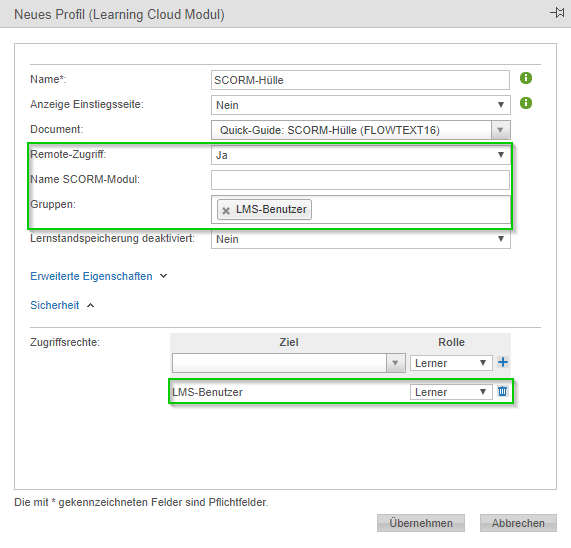Focus the Name SCORM-Modul input field
This screenshot has width=571, height=548.
click(x=360, y=180)
